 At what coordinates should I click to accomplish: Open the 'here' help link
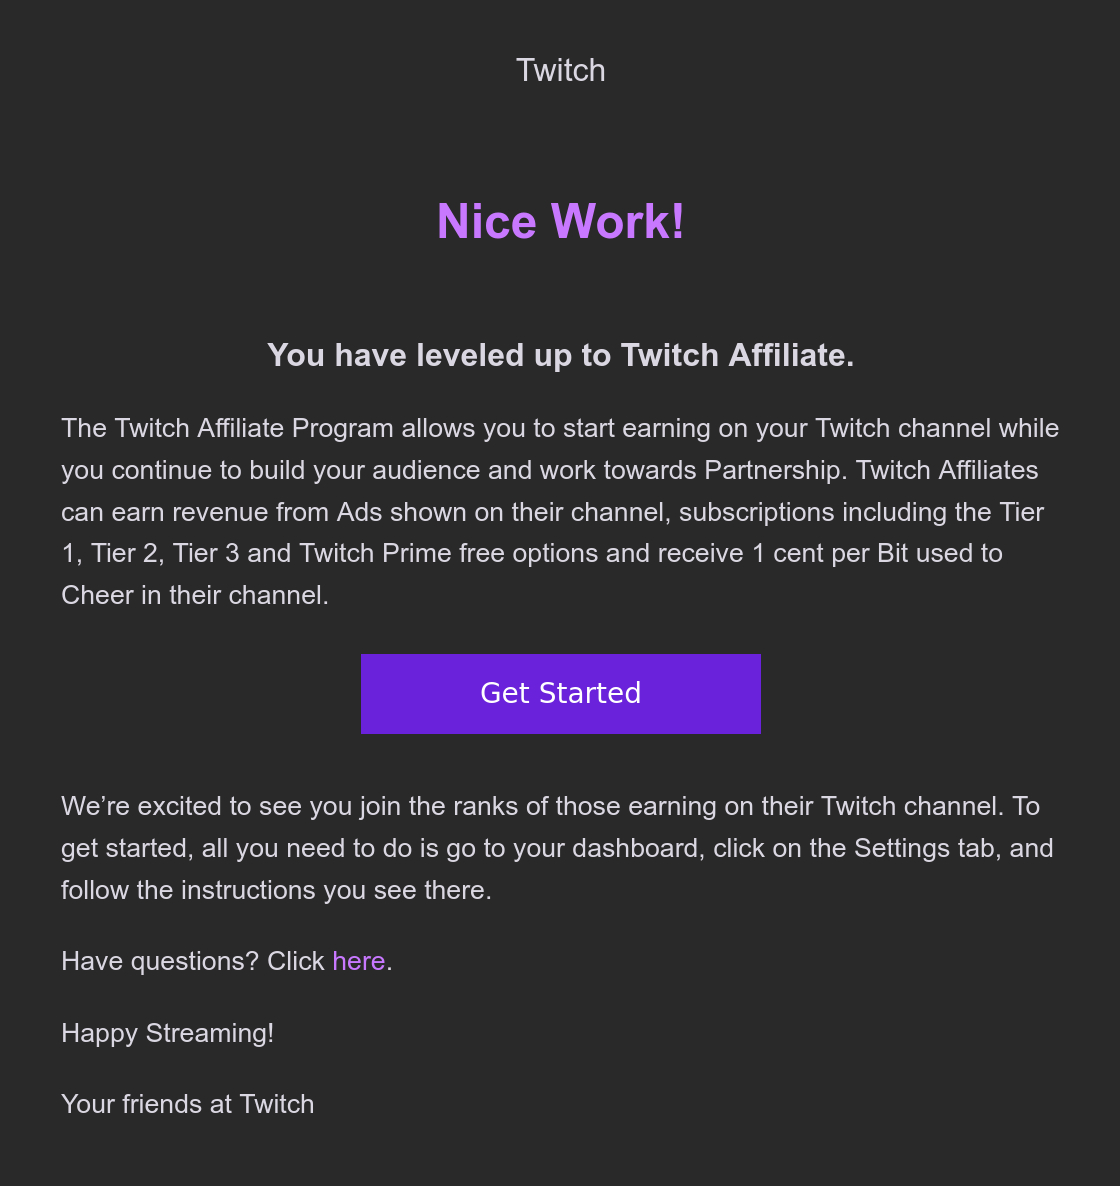tap(358, 961)
